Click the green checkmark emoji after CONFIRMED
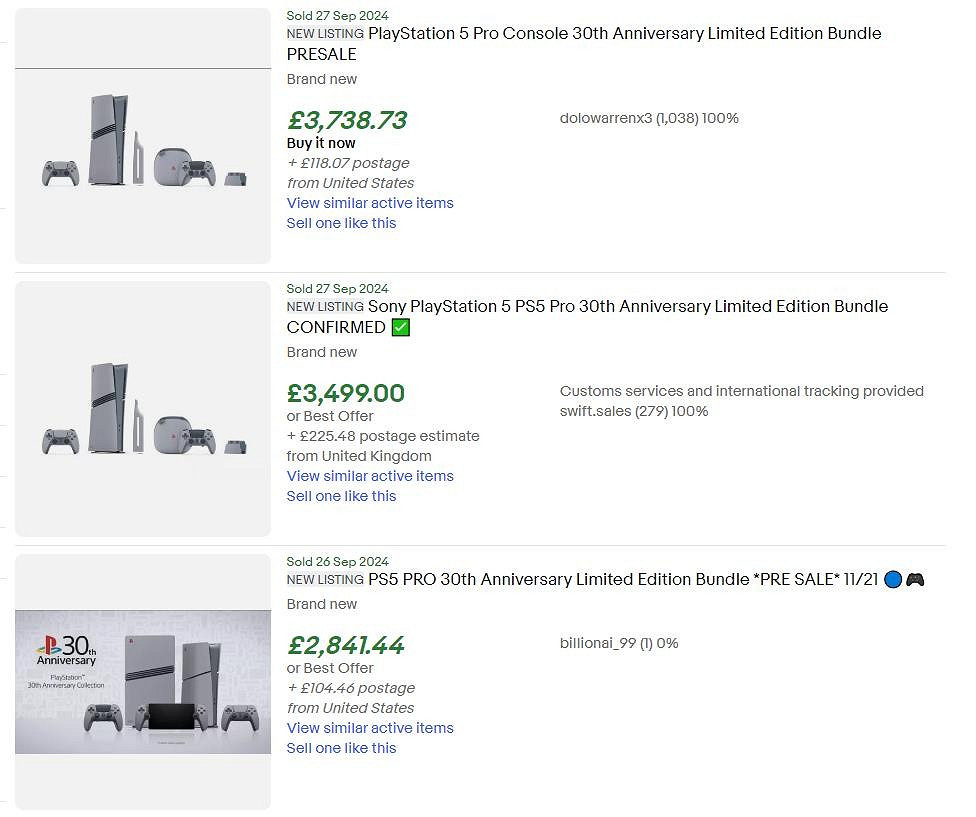The image size is (976, 817). [x=401, y=328]
